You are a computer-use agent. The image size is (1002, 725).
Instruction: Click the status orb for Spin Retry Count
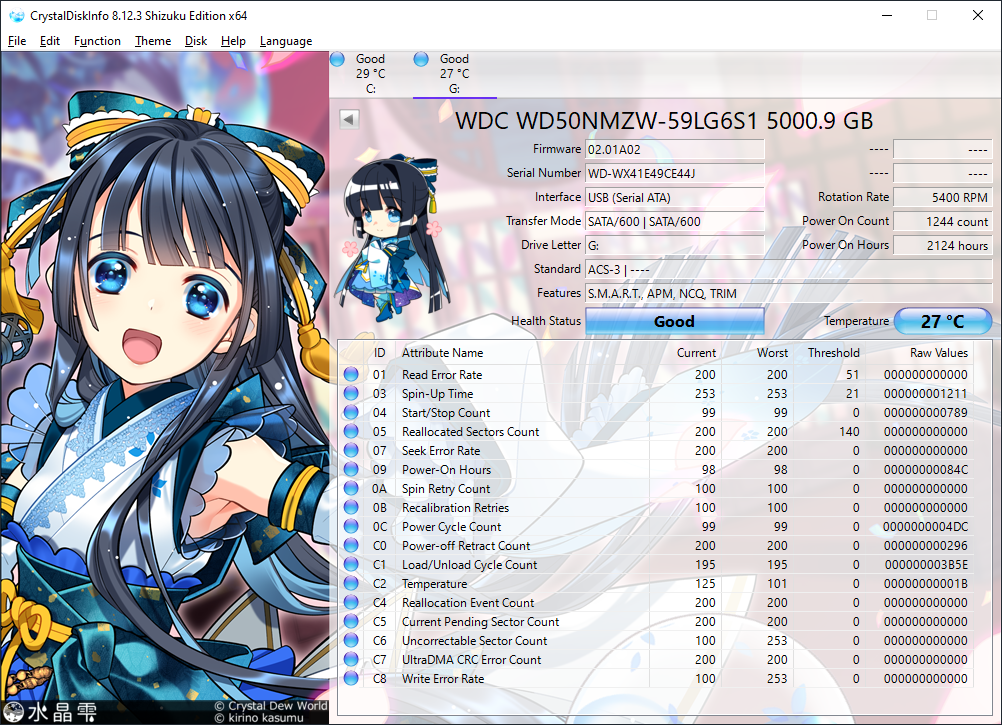[351, 489]
